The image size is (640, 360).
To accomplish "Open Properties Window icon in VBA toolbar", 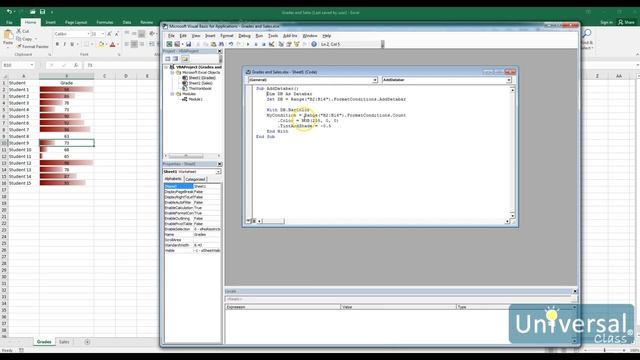I will point(289,44).
